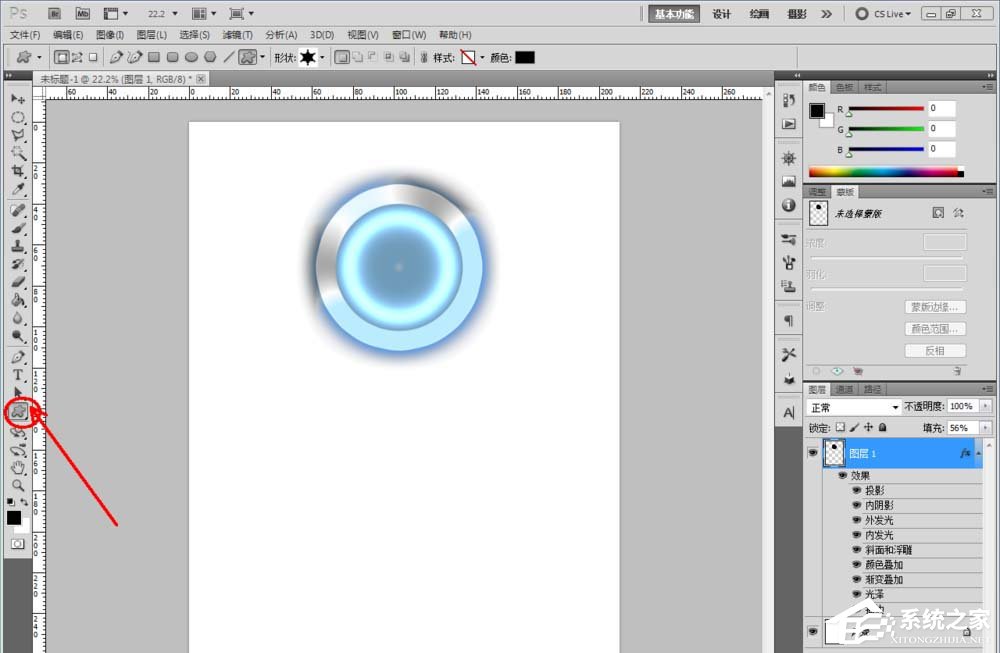Open the 正常 blend mode dropdown
The image size is (1000, 653).
(854, 407)
